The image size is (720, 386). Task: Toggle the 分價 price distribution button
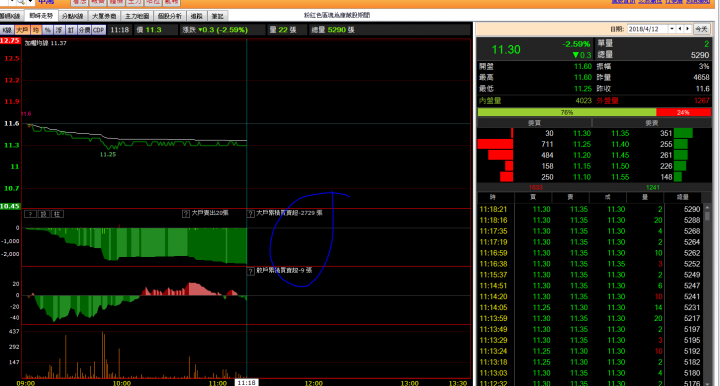[84, 30]
